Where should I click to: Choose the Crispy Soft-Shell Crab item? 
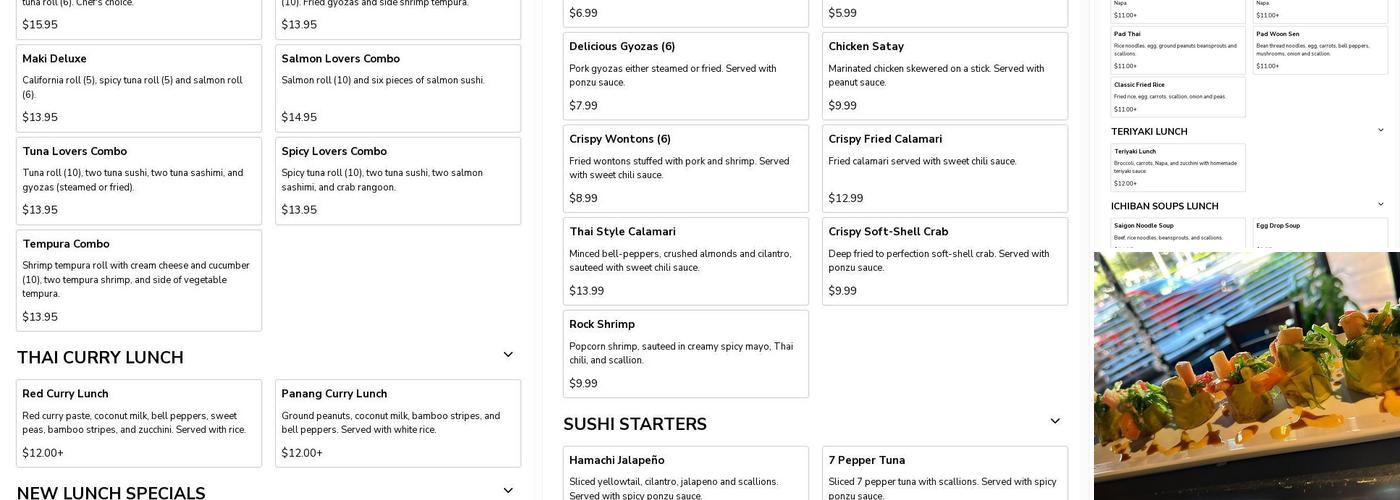pyautogui.click(x=945, y=261)
